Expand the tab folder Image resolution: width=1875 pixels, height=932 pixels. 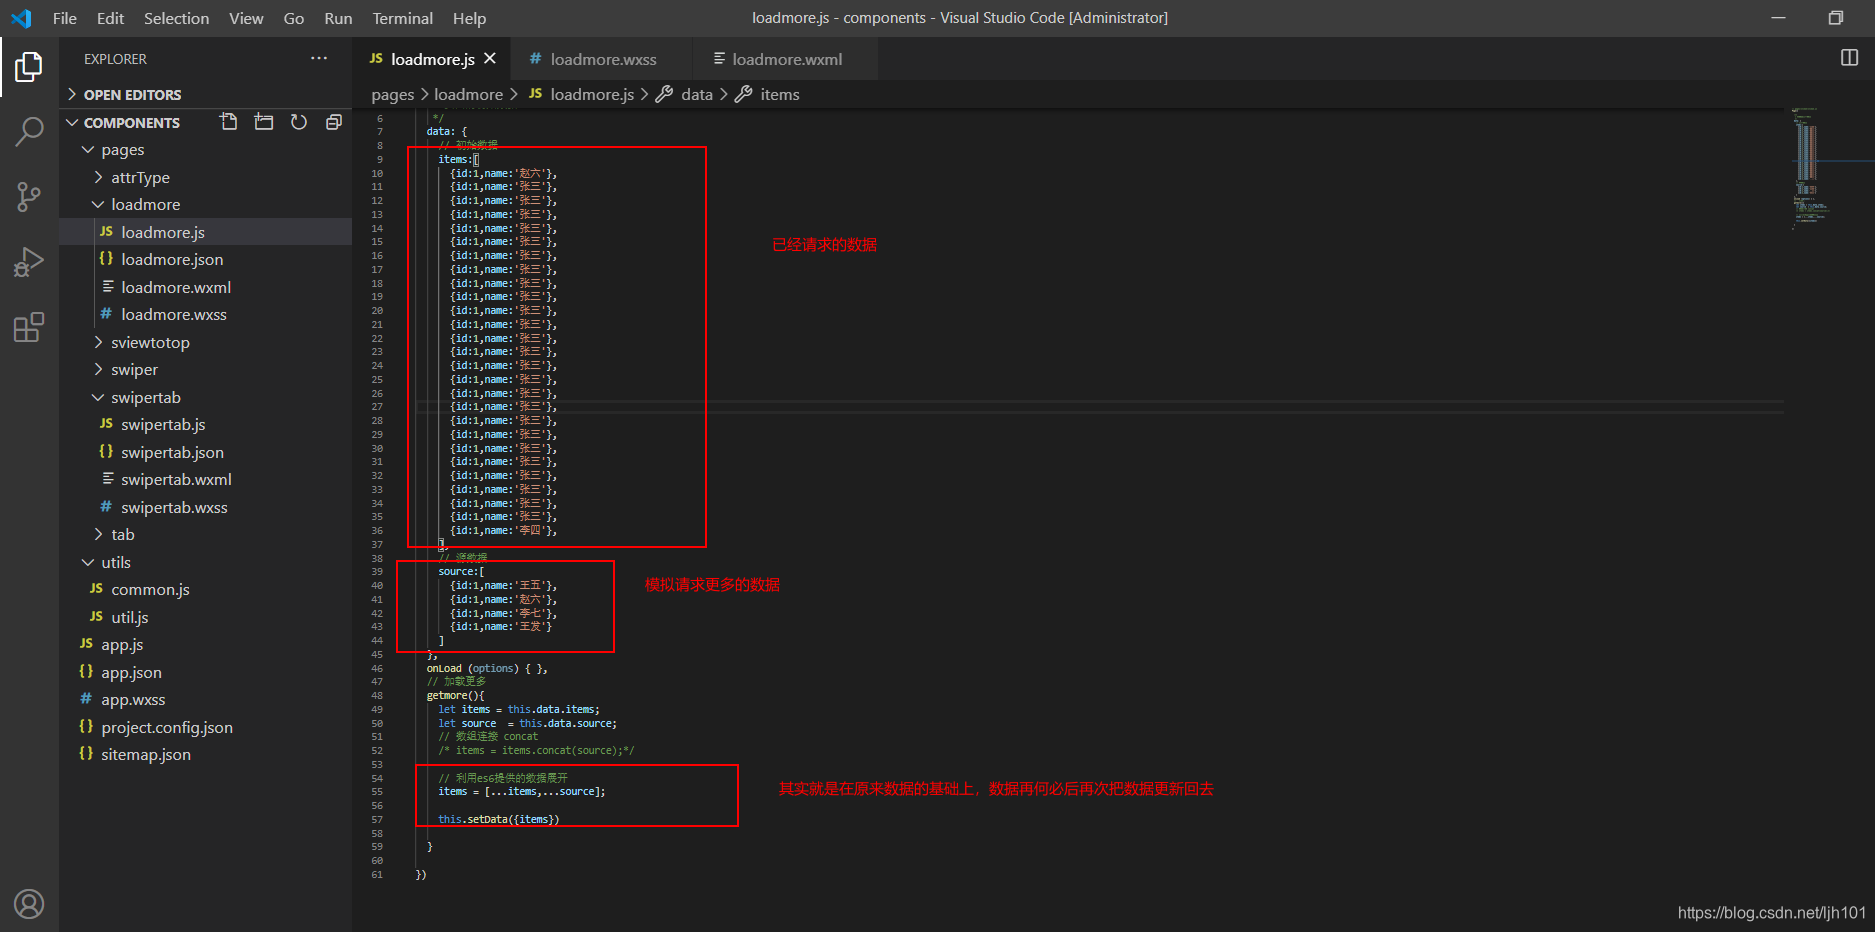205,534
